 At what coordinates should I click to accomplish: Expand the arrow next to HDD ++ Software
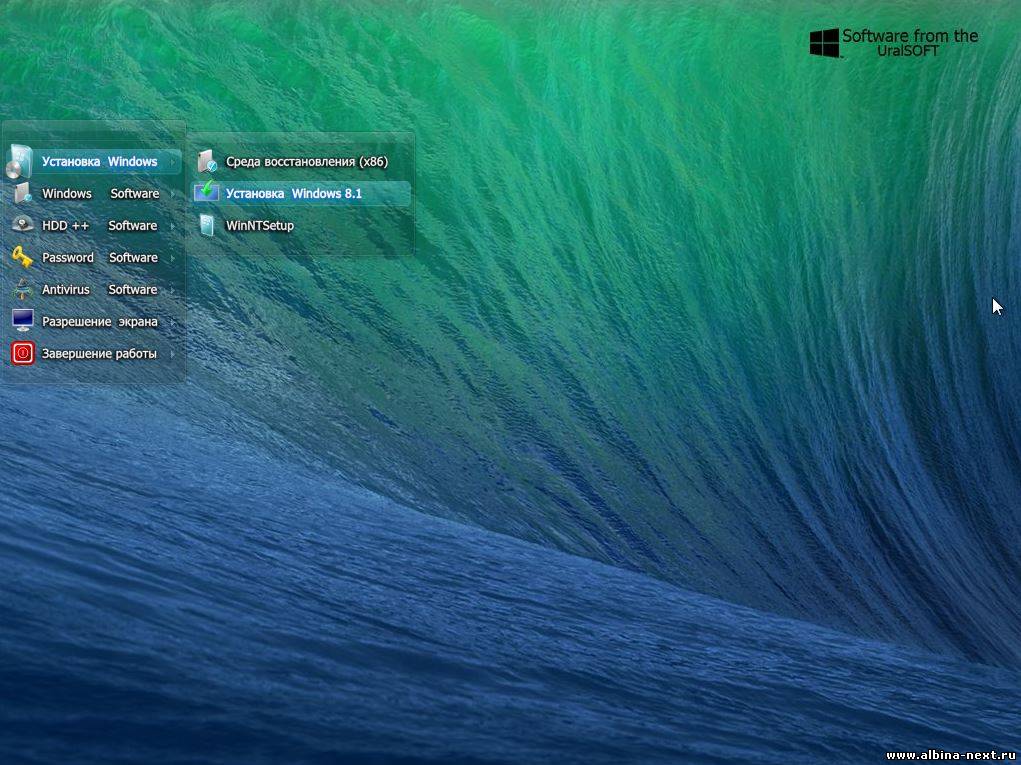(x=173, y=226)
